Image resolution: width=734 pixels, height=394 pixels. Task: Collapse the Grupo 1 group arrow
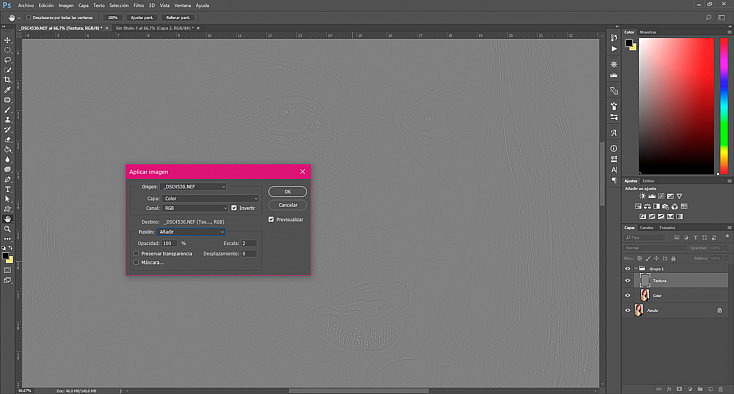click(636, 269)
